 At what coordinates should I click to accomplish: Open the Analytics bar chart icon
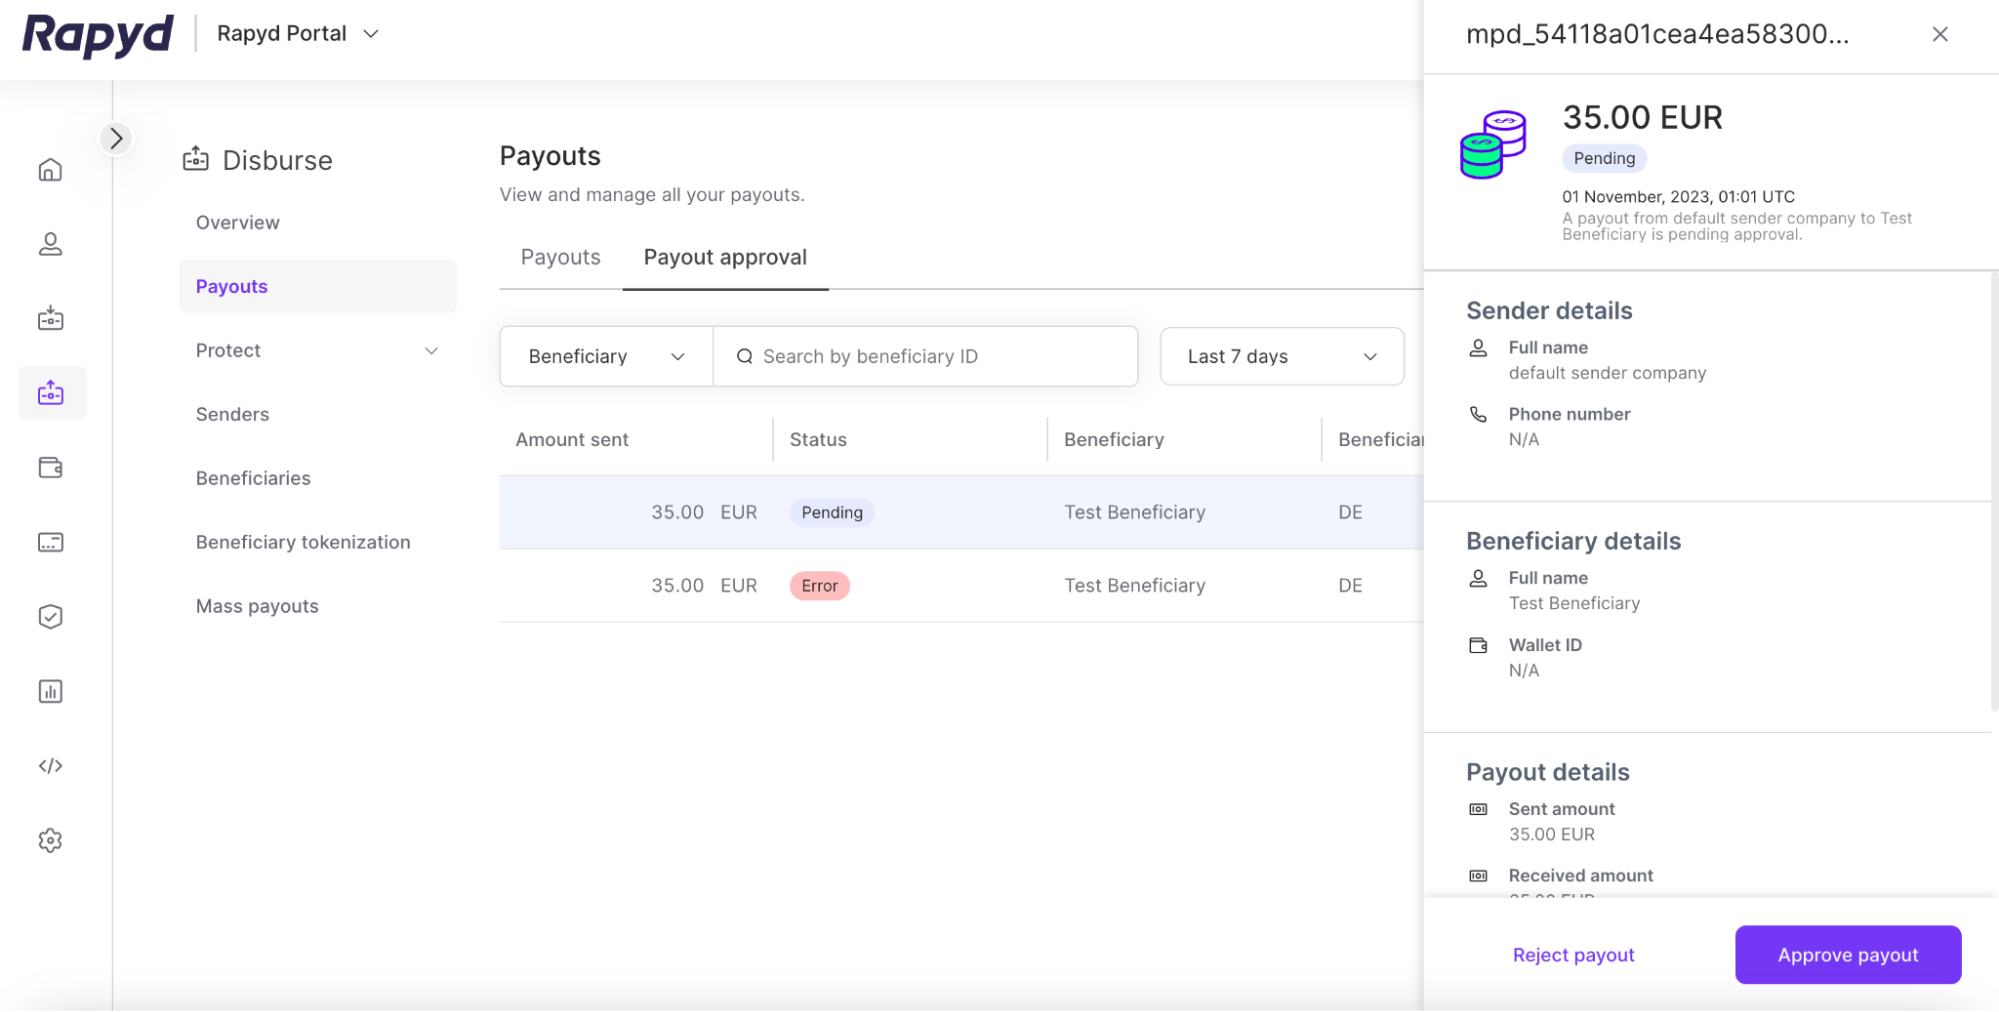[x=50, y=690]
